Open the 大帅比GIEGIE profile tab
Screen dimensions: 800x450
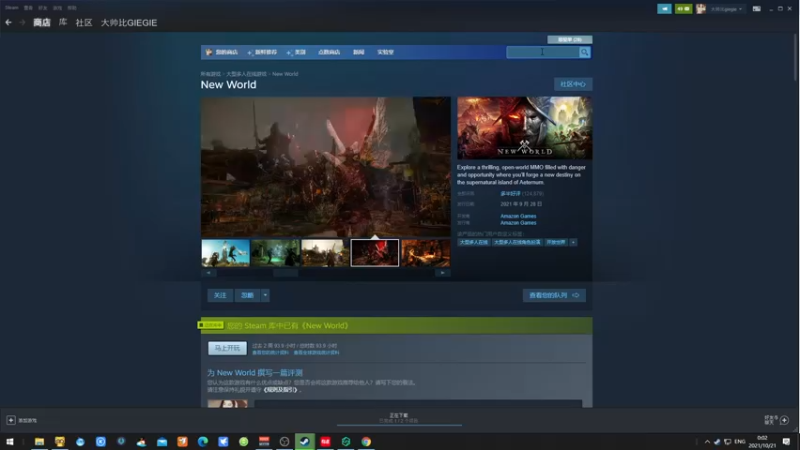click(129, 22)
